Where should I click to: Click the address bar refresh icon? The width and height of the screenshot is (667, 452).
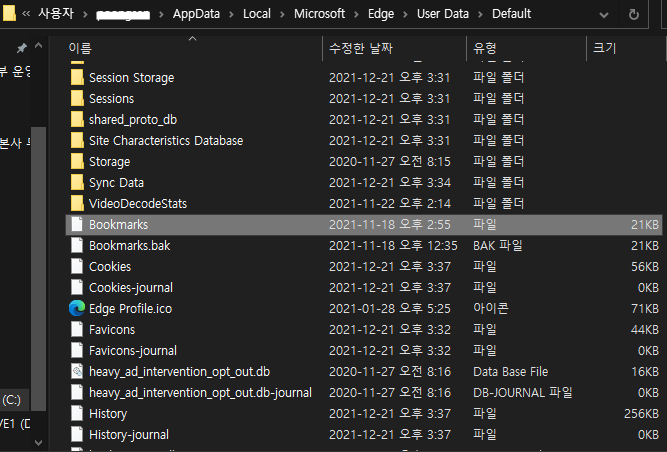634,14
